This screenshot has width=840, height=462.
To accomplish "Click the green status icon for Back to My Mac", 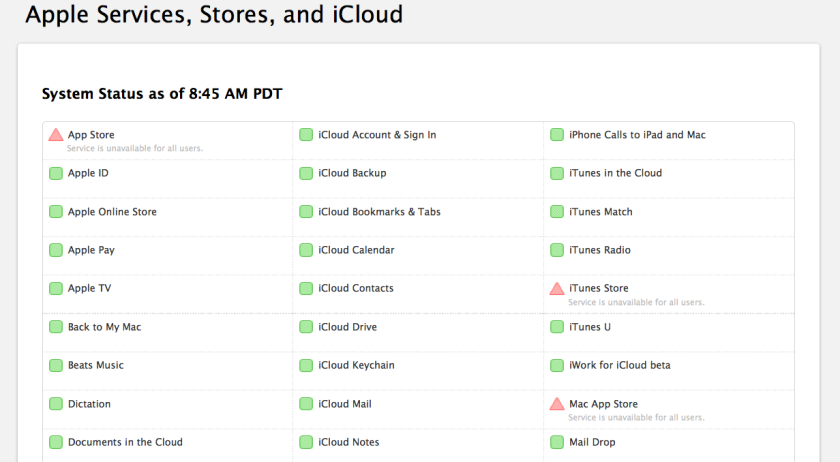I will pos(56,327).
